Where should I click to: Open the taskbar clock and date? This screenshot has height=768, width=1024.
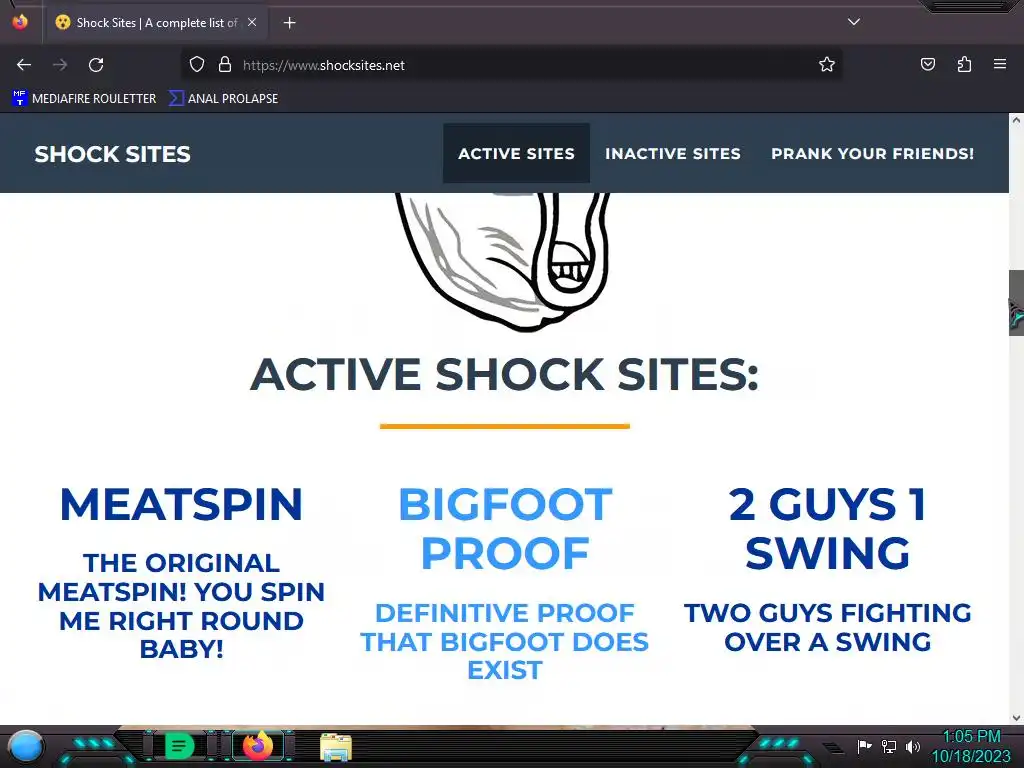971,746
